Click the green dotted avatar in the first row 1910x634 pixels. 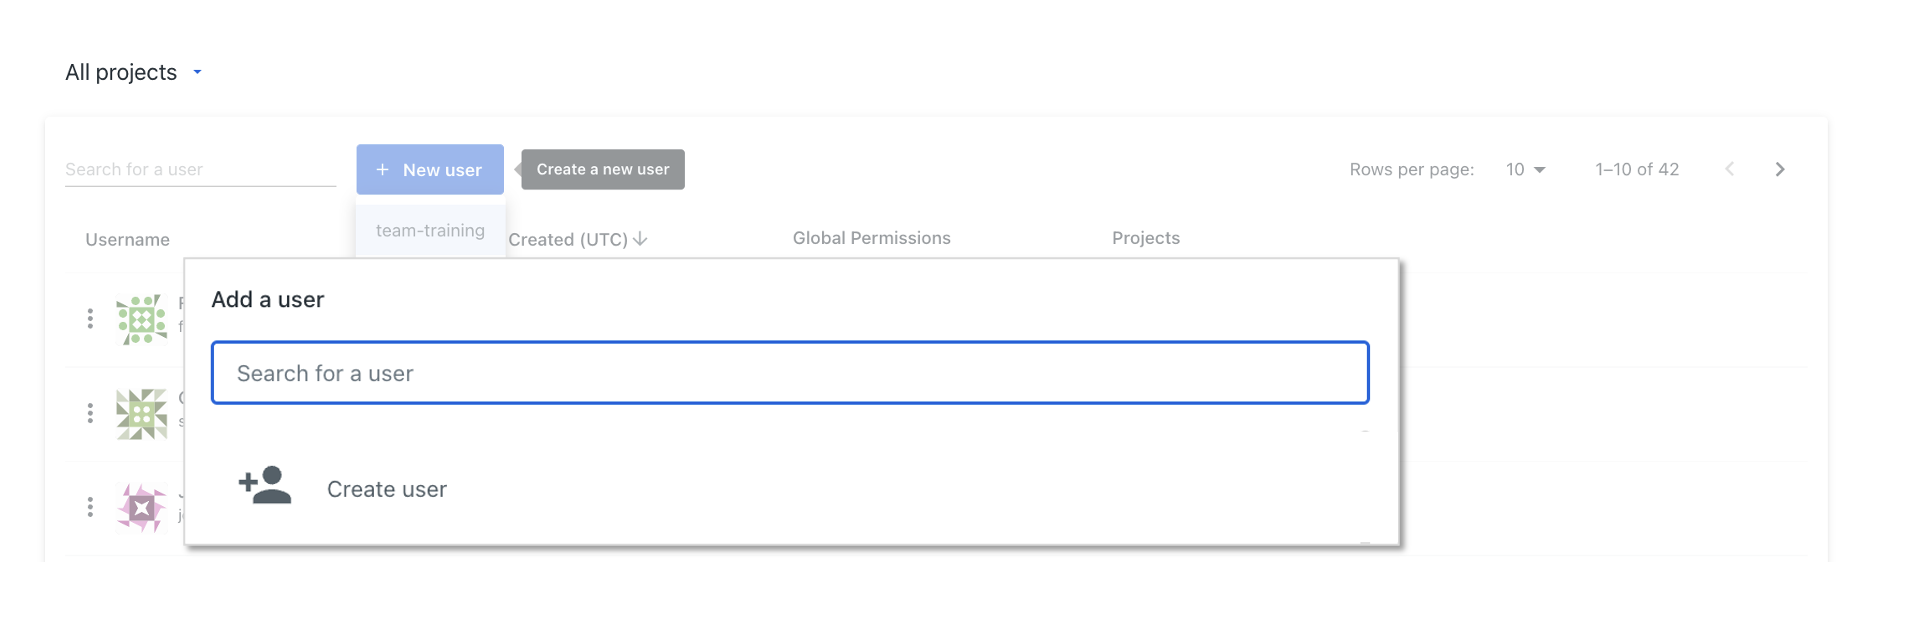(142, 319)
